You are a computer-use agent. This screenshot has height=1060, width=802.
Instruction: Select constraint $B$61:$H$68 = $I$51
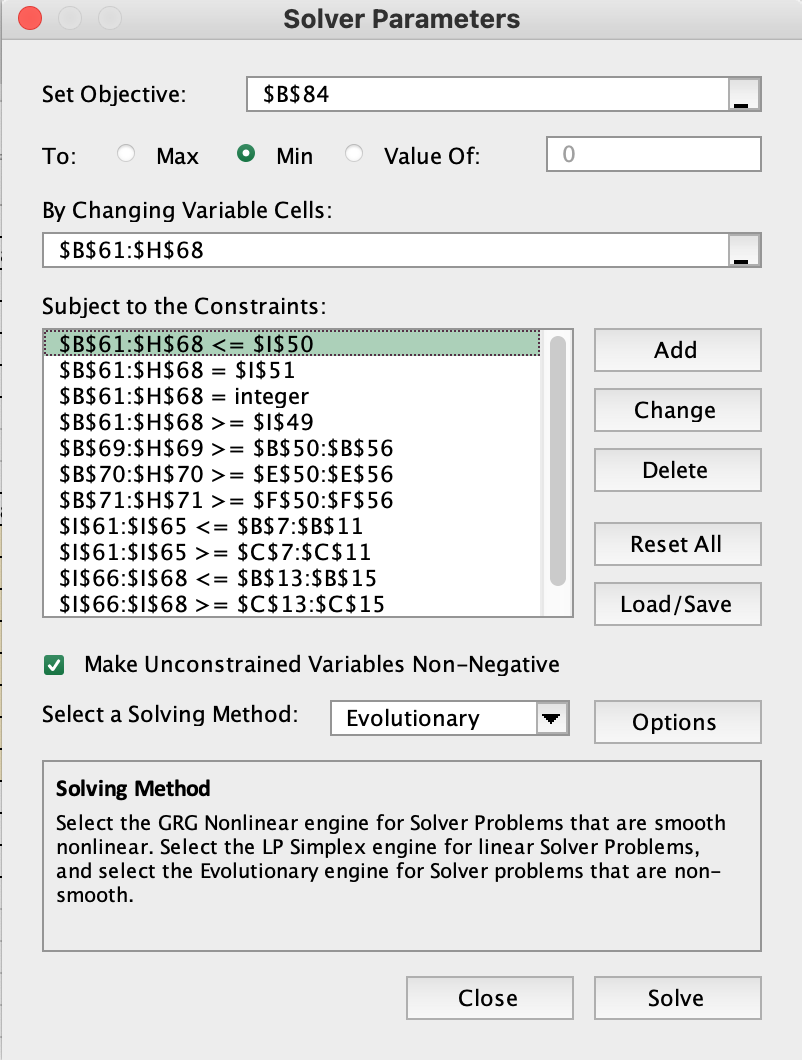coord(292,370)
